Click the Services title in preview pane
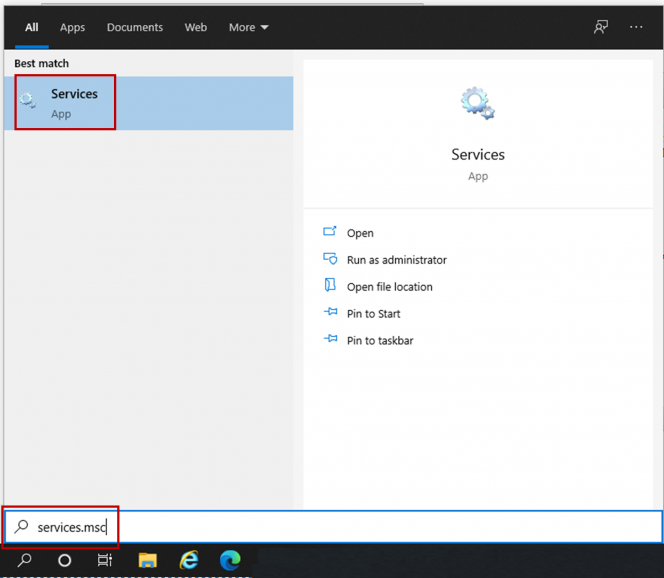The width and height of the screenshot is (664, 578). [x=478, y=155]
